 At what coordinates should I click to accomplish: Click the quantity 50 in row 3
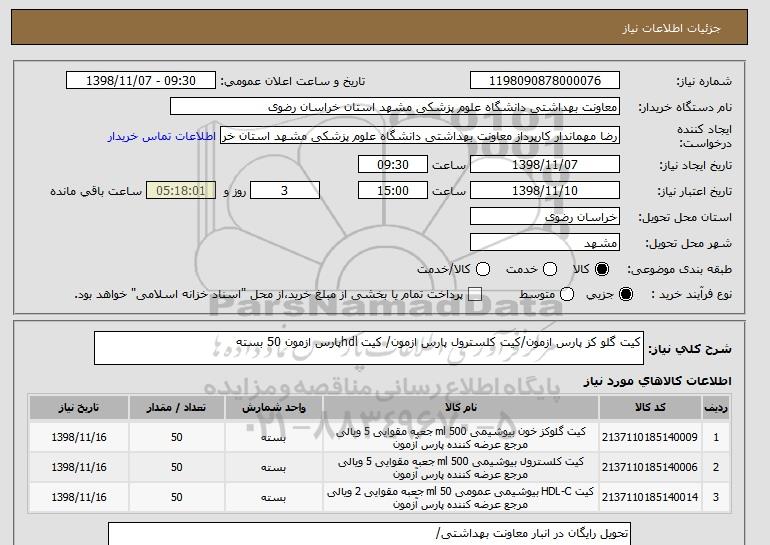tap(177, 497)
